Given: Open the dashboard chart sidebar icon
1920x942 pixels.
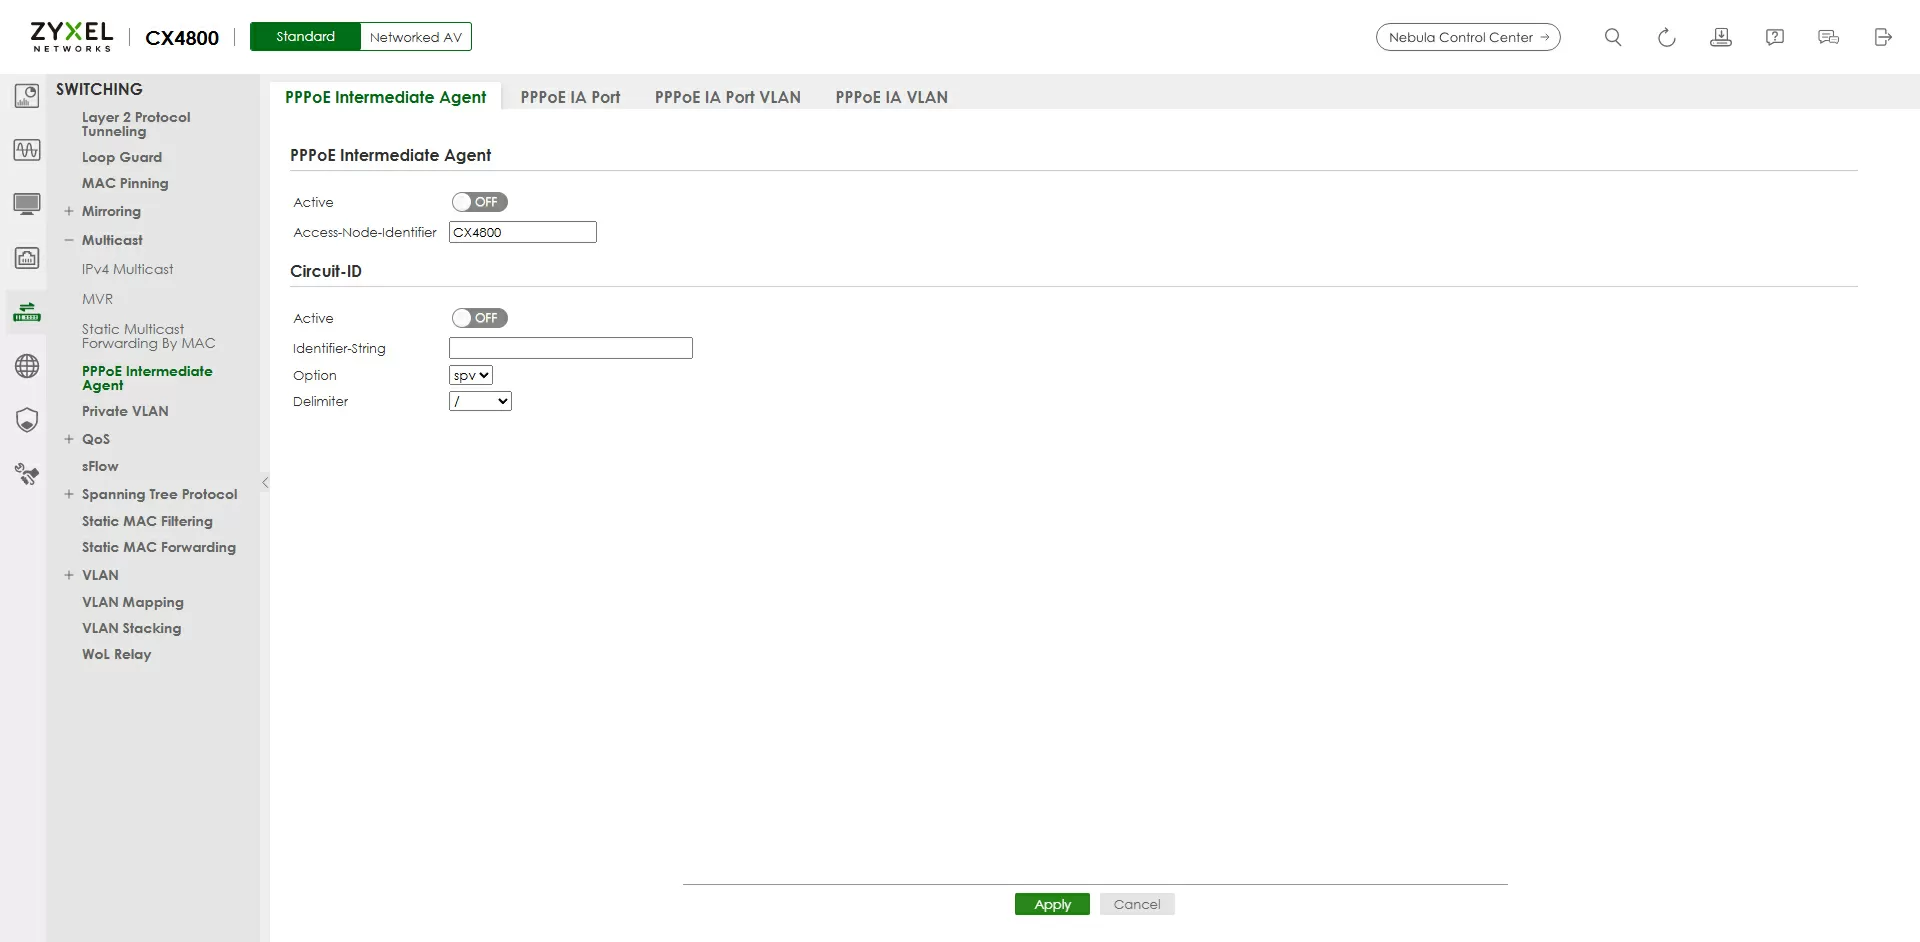Looking at the screenshot, I should 27,96.
